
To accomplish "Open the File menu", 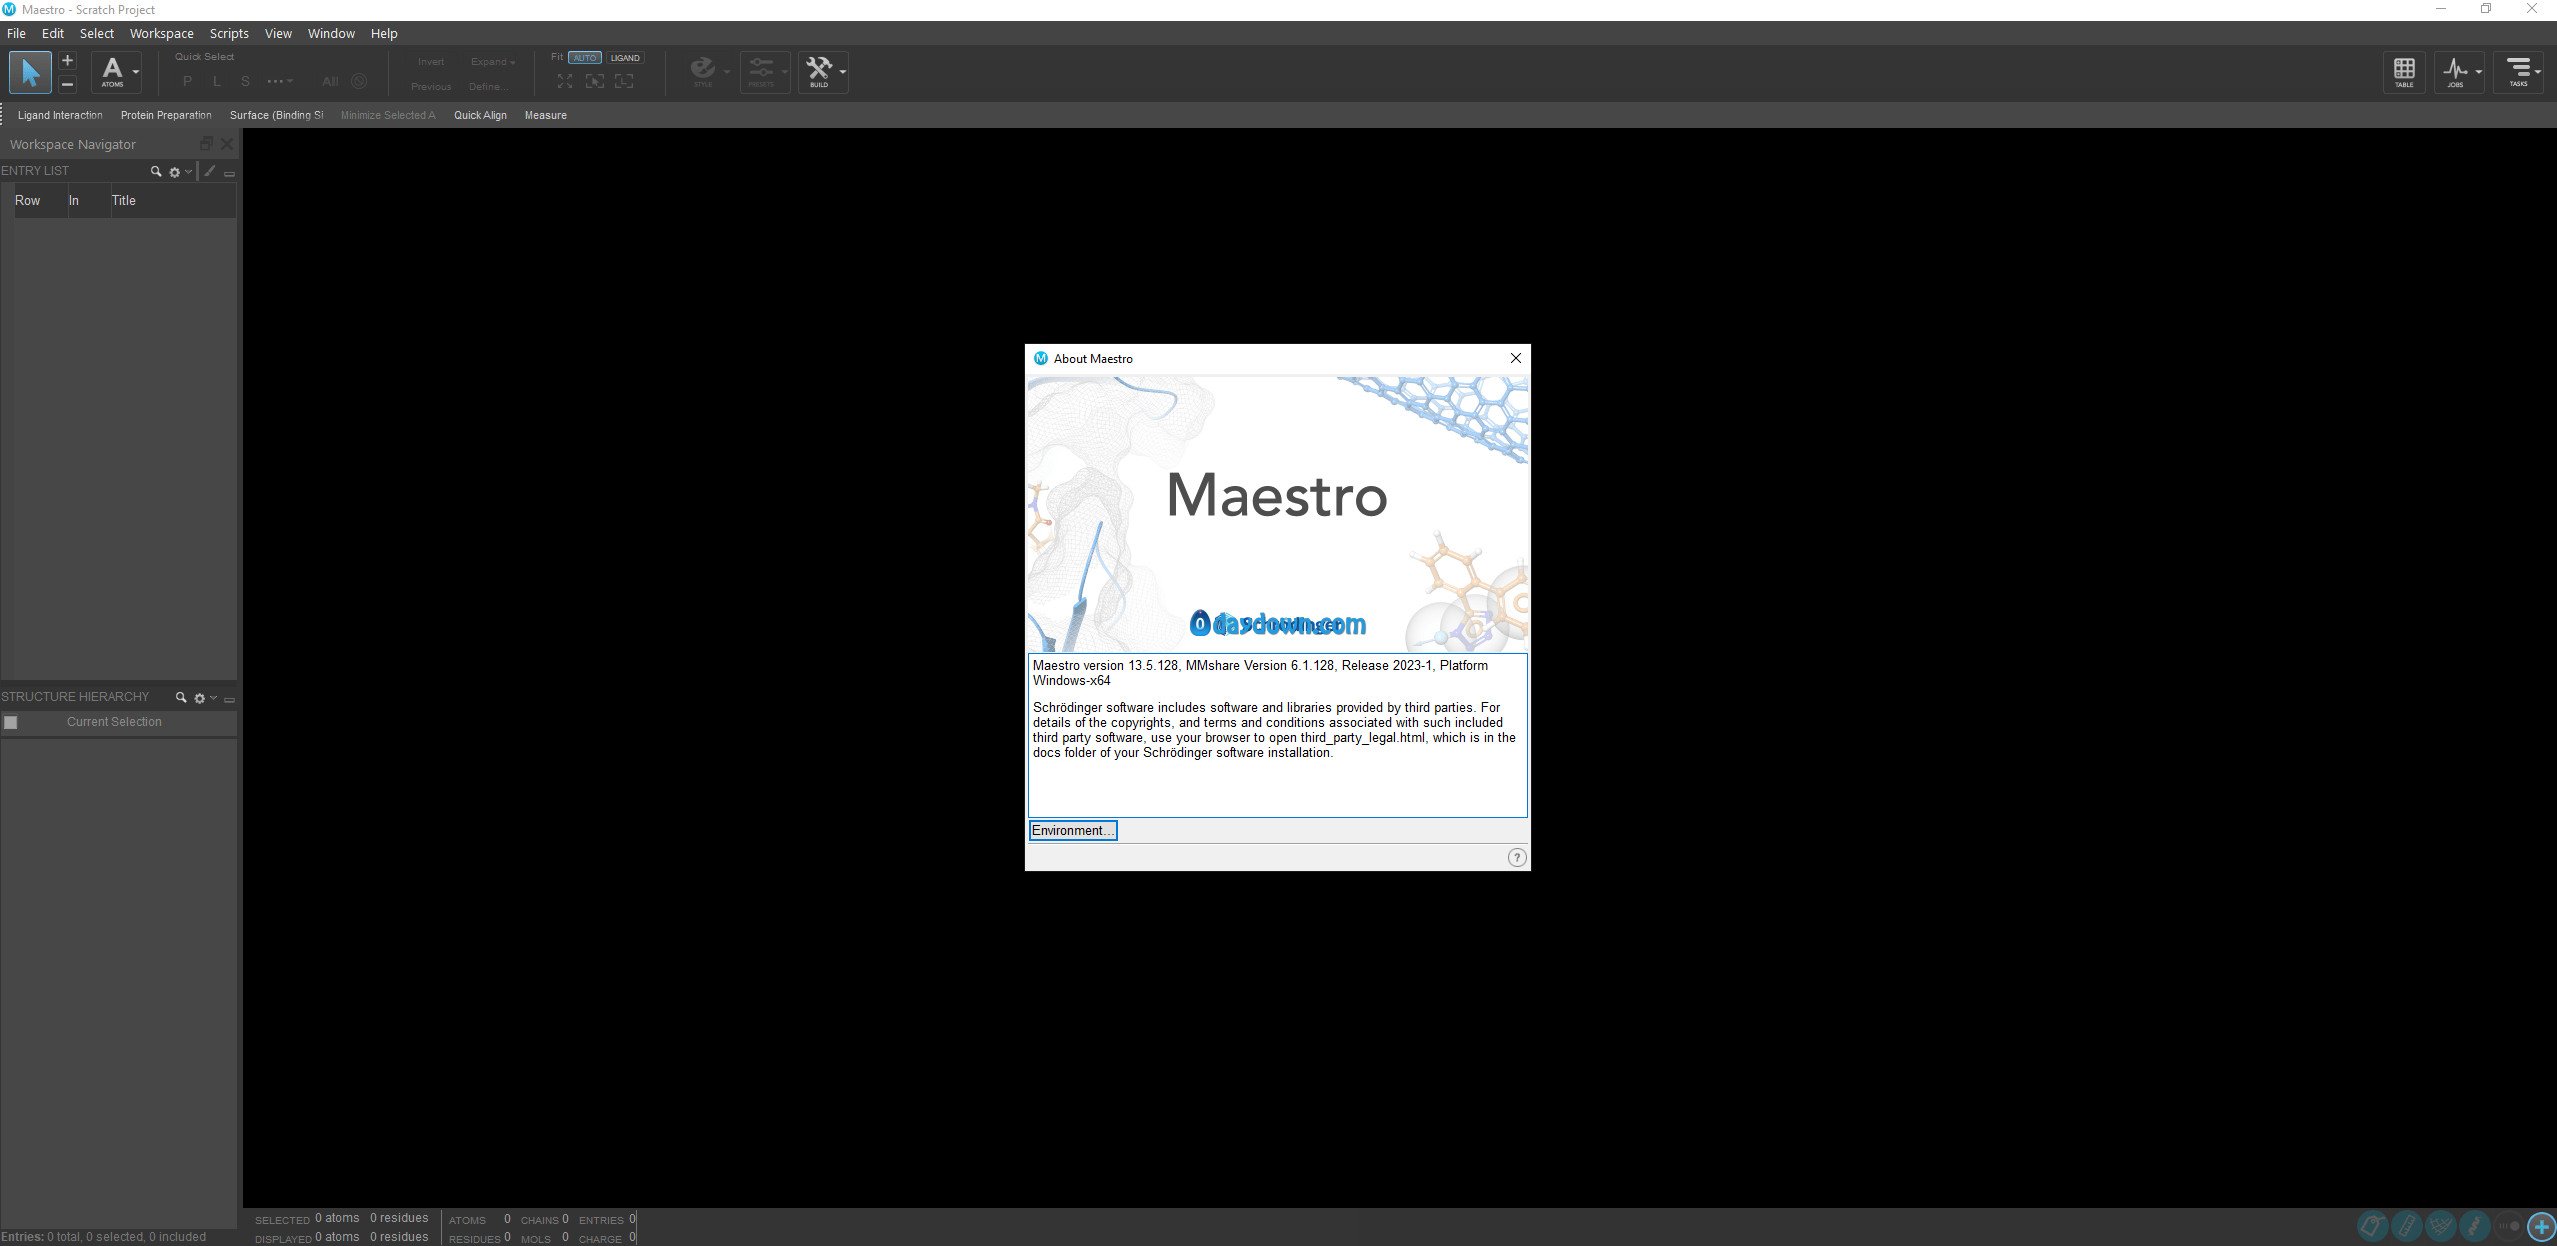I will pos(16,33).
